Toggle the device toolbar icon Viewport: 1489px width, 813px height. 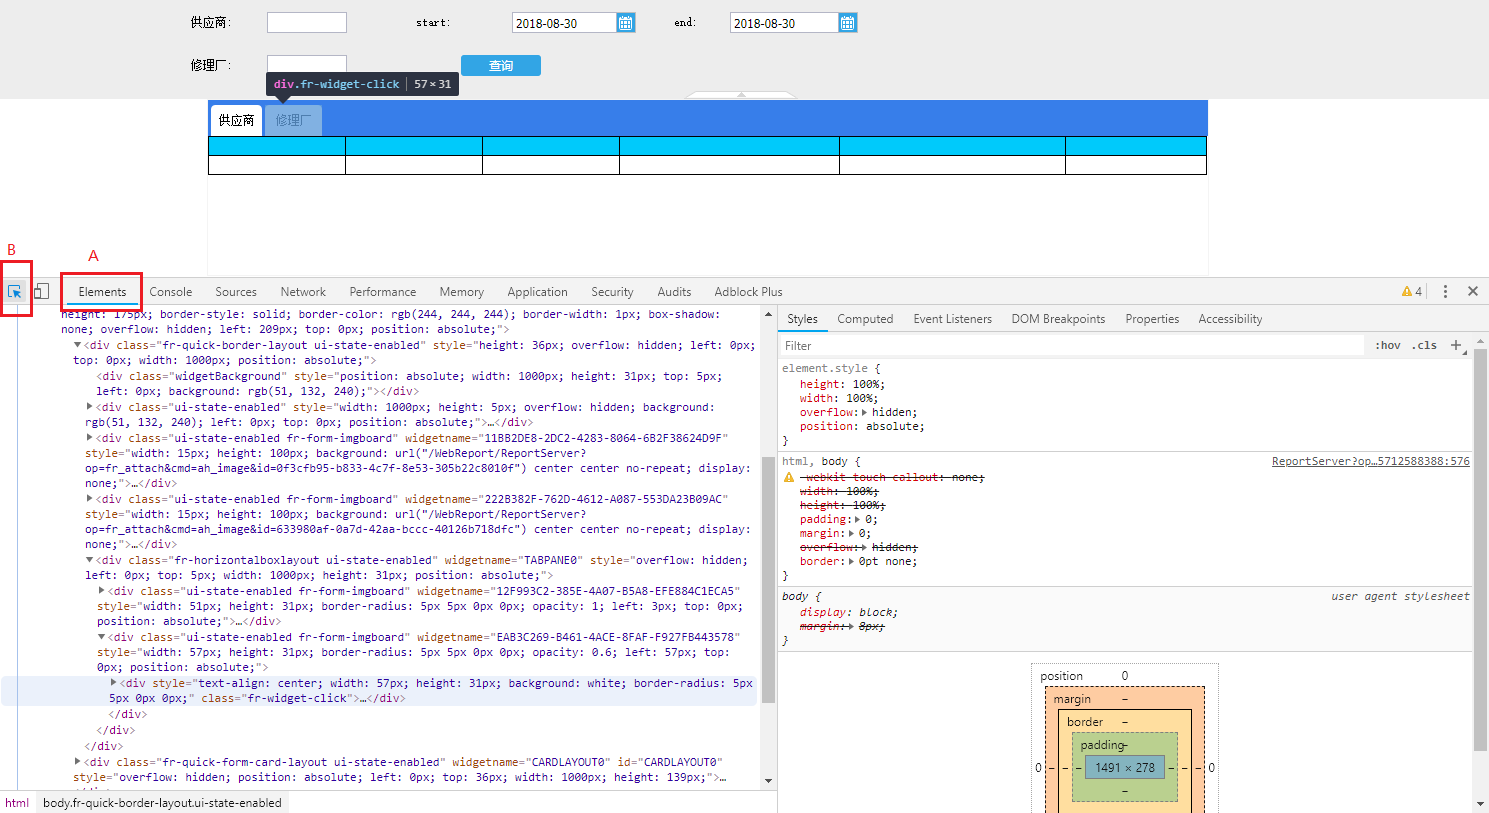(41, 291)
